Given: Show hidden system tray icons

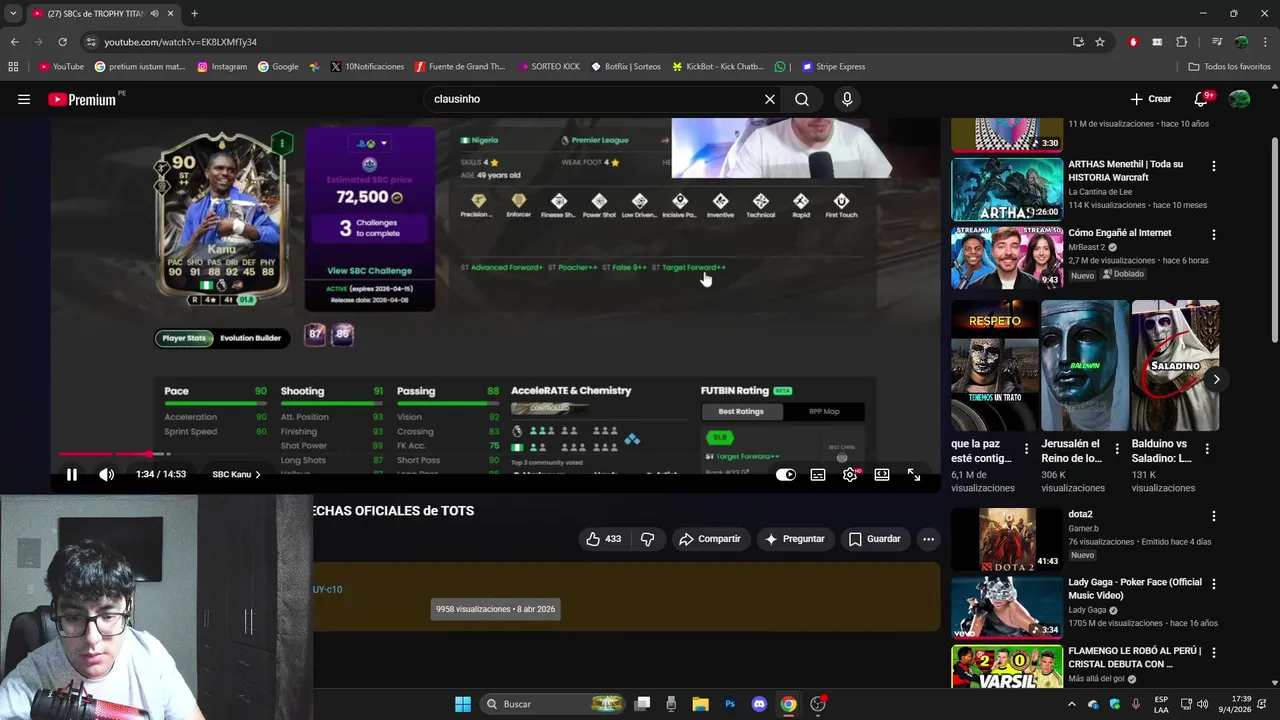Looking at the screenshot, I should click(x=1072, y=704).
